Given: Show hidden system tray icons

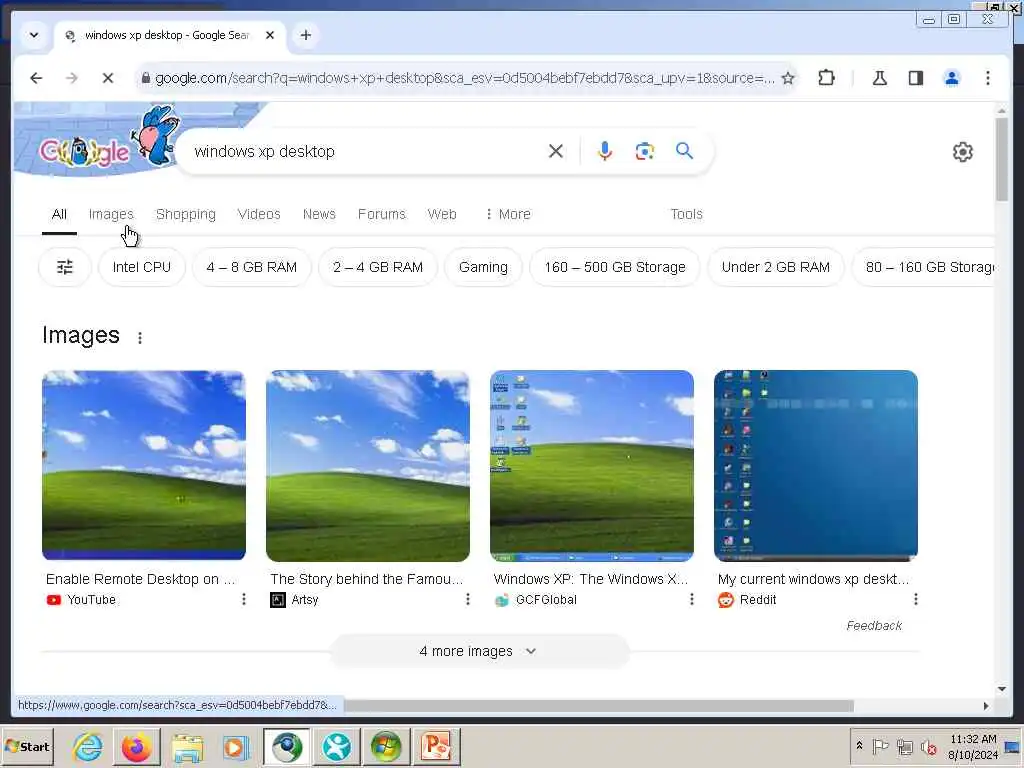Looking at the screenshot, I should point(859,746).
